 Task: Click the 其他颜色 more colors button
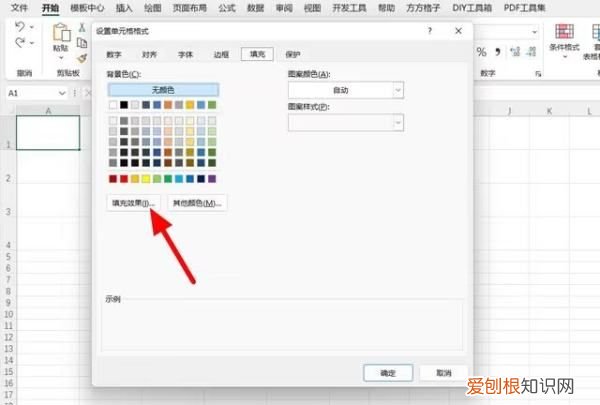click(197, 203)
